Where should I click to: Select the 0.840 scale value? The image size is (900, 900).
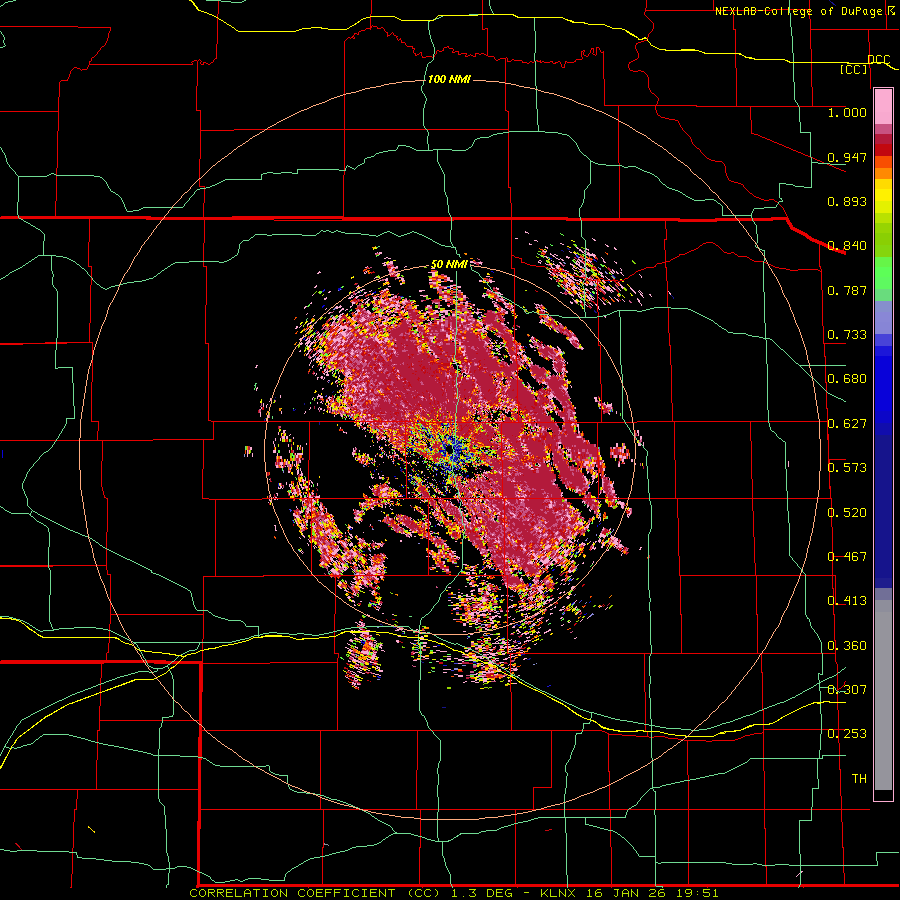pyautogui.click(x=847, y=246)
